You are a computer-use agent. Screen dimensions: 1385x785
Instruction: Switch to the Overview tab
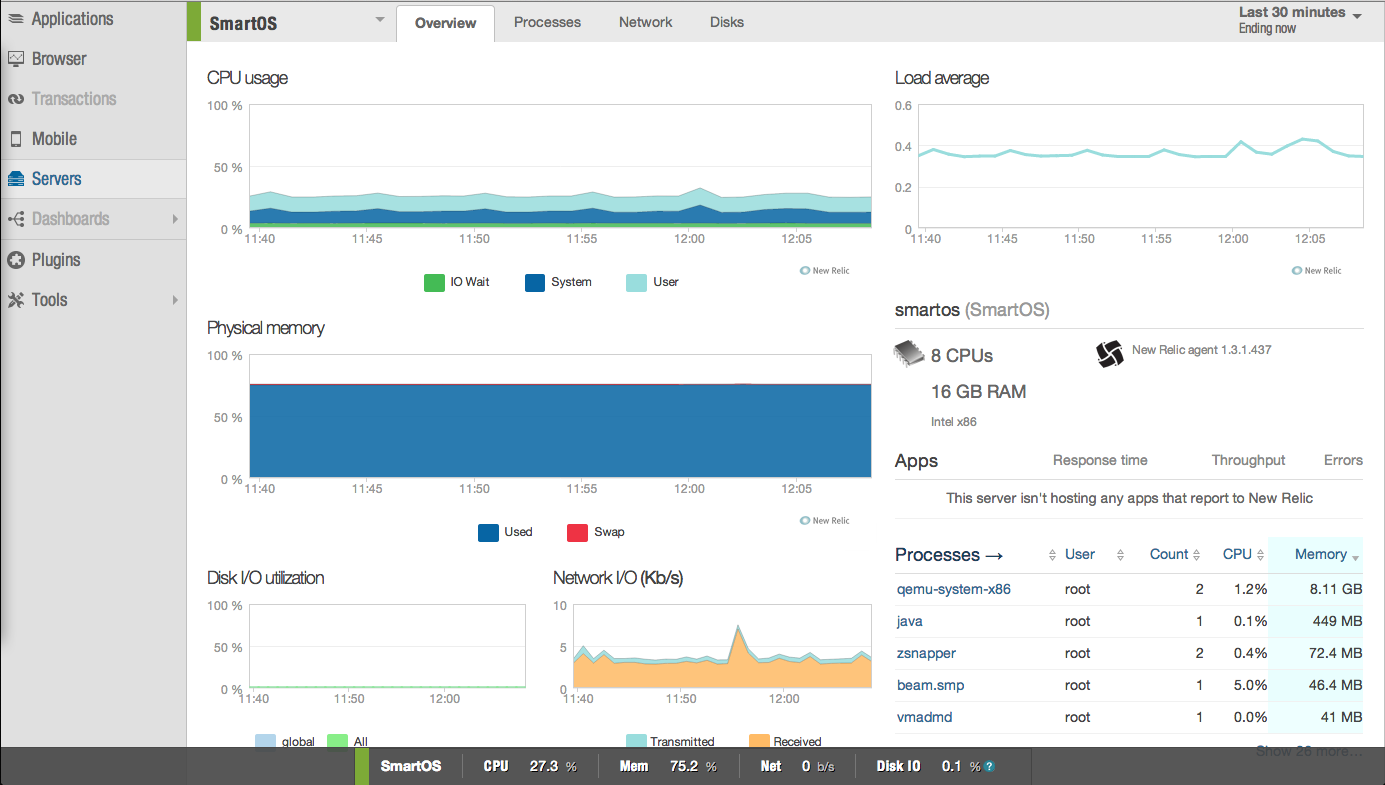(x=445, y=23)
